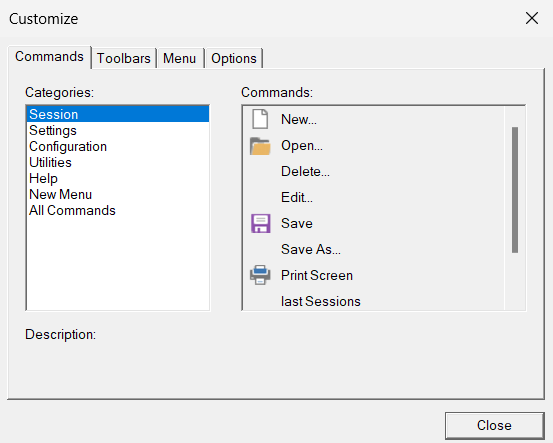Switch to the Menu tab
Viewport: 553px width, 443px height.
(x=180, y=58)
